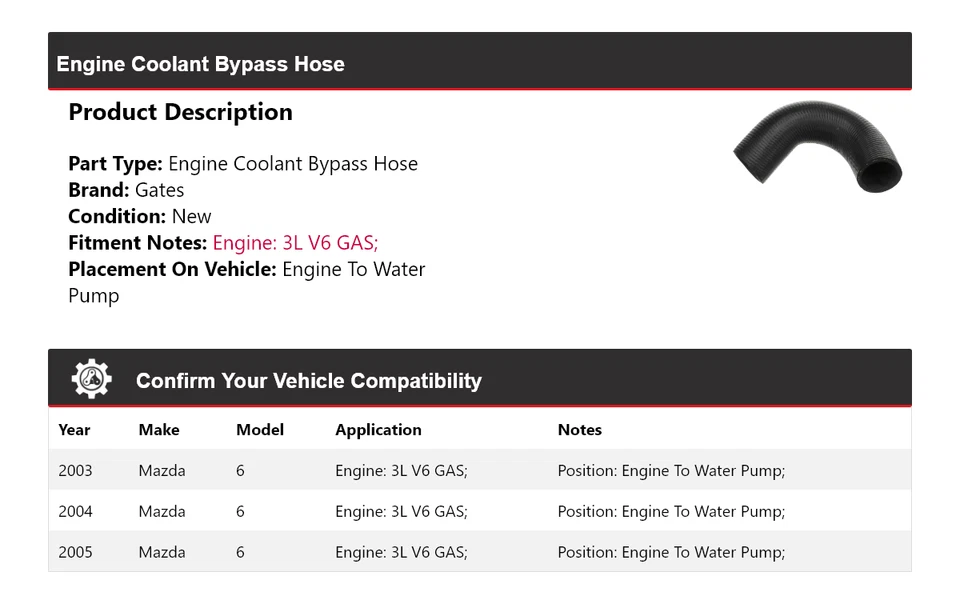Select the Notes column header
The width and height of the screenshot is (960, 604).
pyautogui.click(x=580, y=430)
